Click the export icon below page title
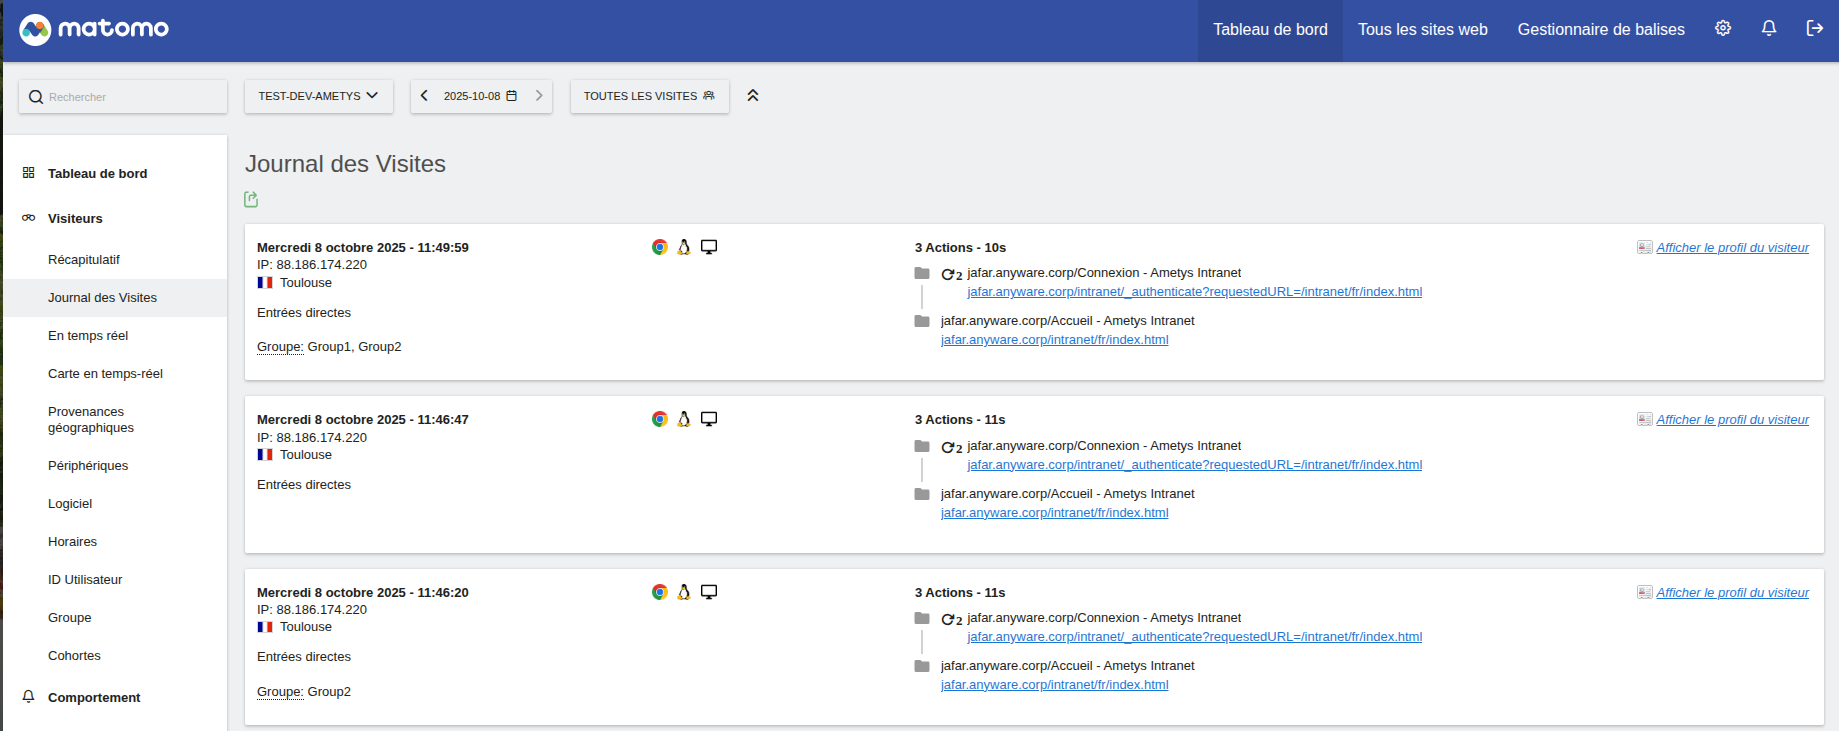 [x=251, y=200]
